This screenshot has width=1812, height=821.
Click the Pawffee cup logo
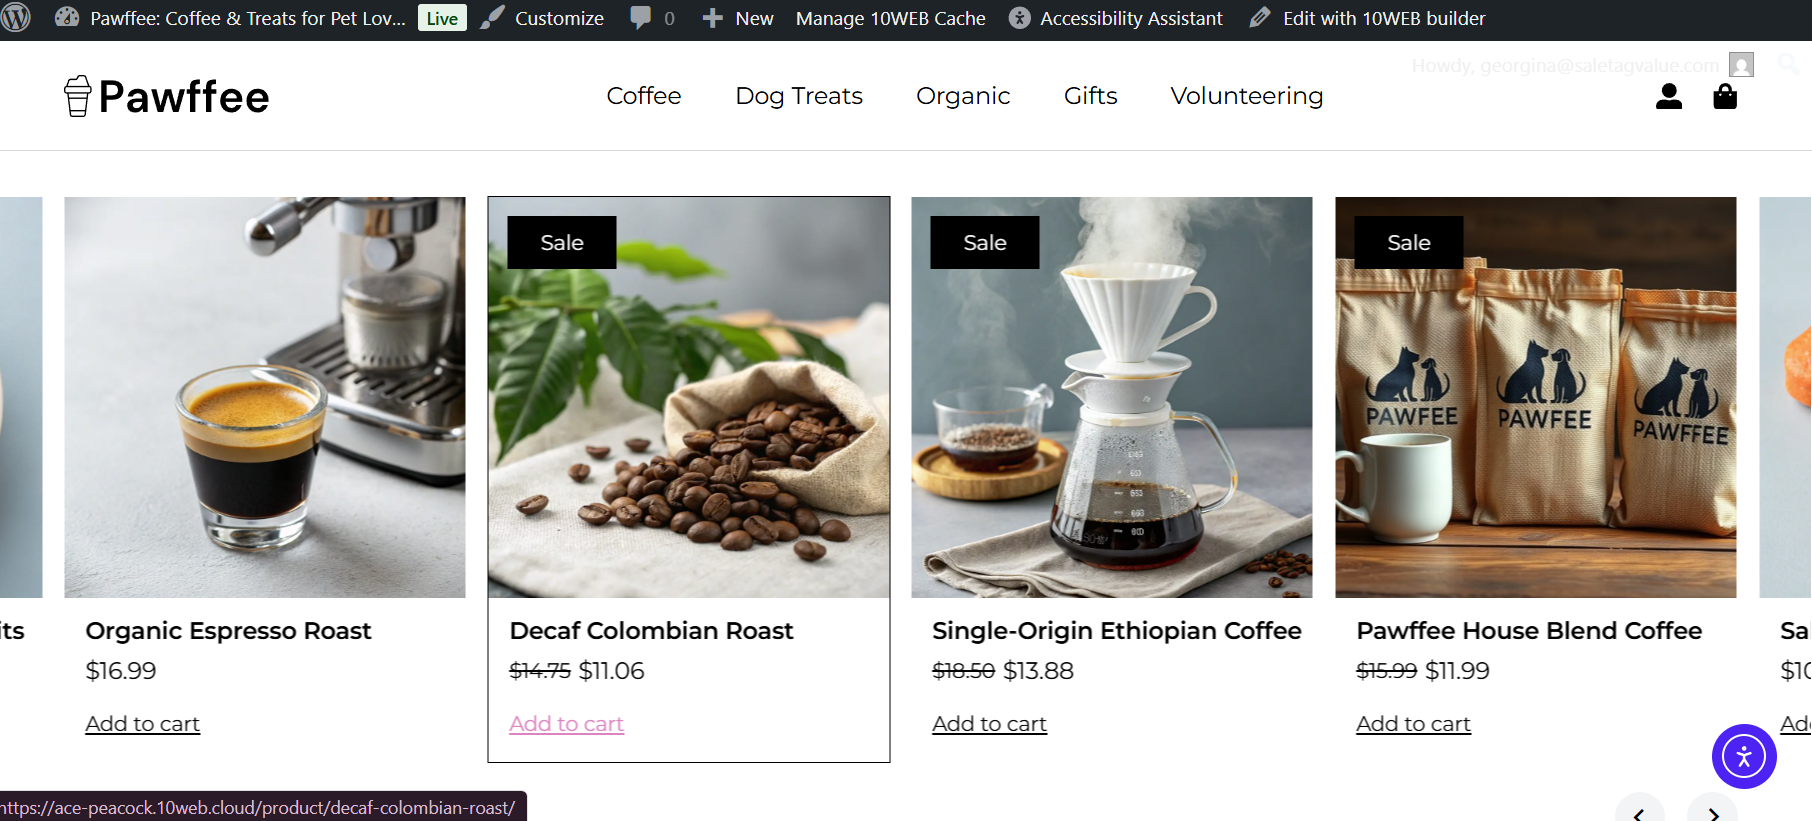click(x=78, y=96)
